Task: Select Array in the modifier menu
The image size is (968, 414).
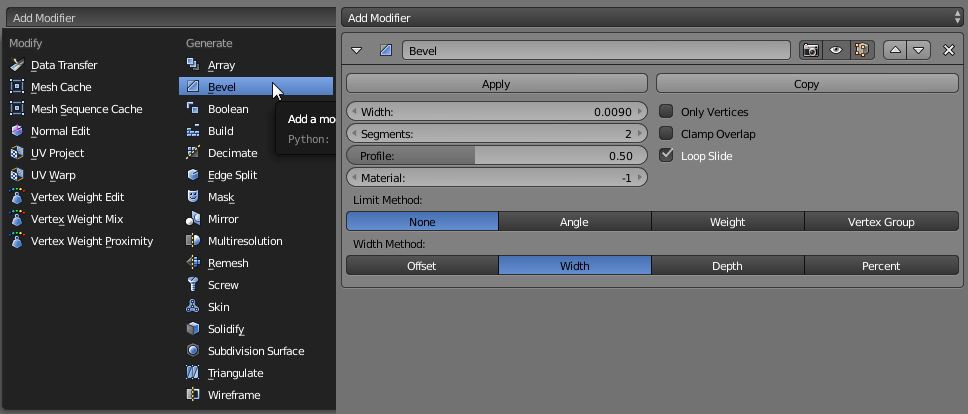Action: 221,65
